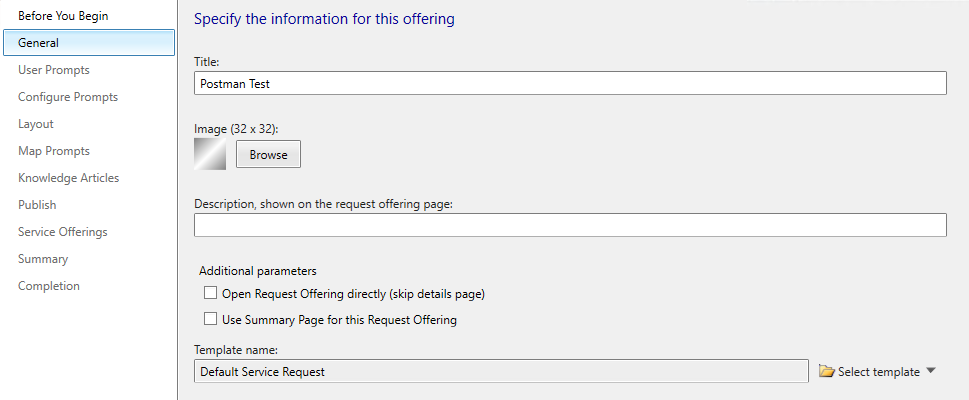Expand the Select template dropdown arrow
The width and height of the screenshot is (969, 400).
point(931,371)
